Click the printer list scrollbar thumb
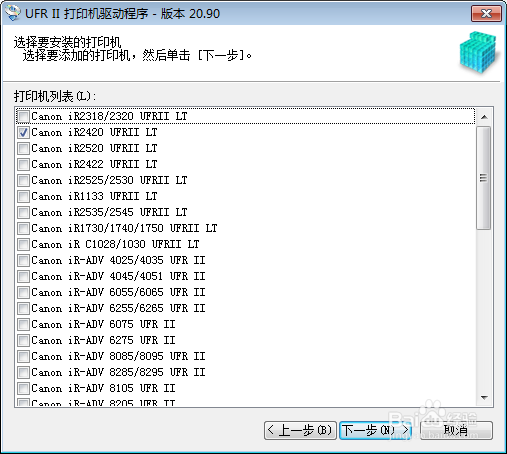Image resolution: width=507 pixels, height=454 pixels. click(x=484, y=178)
